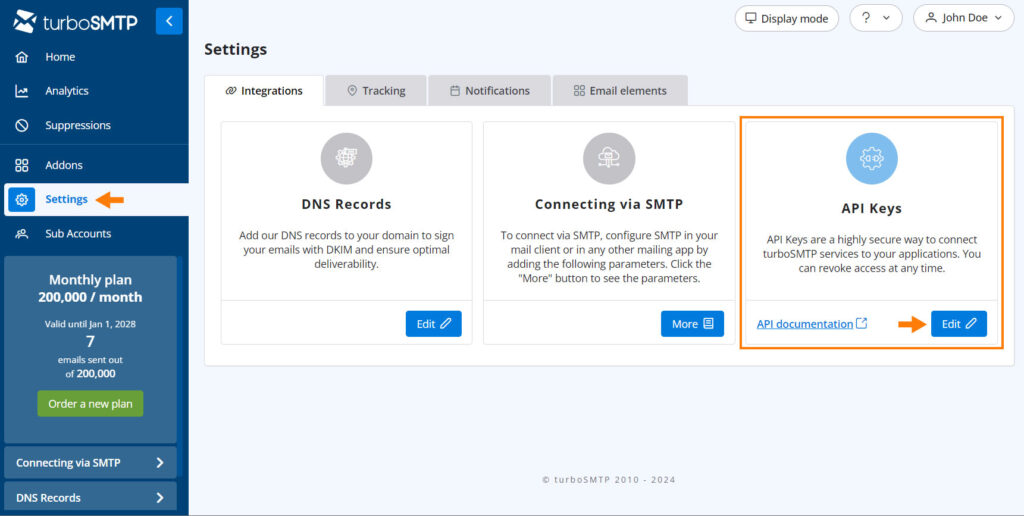
Task: Click the API Keys circular icon
Action: click(x=871, y=158)
